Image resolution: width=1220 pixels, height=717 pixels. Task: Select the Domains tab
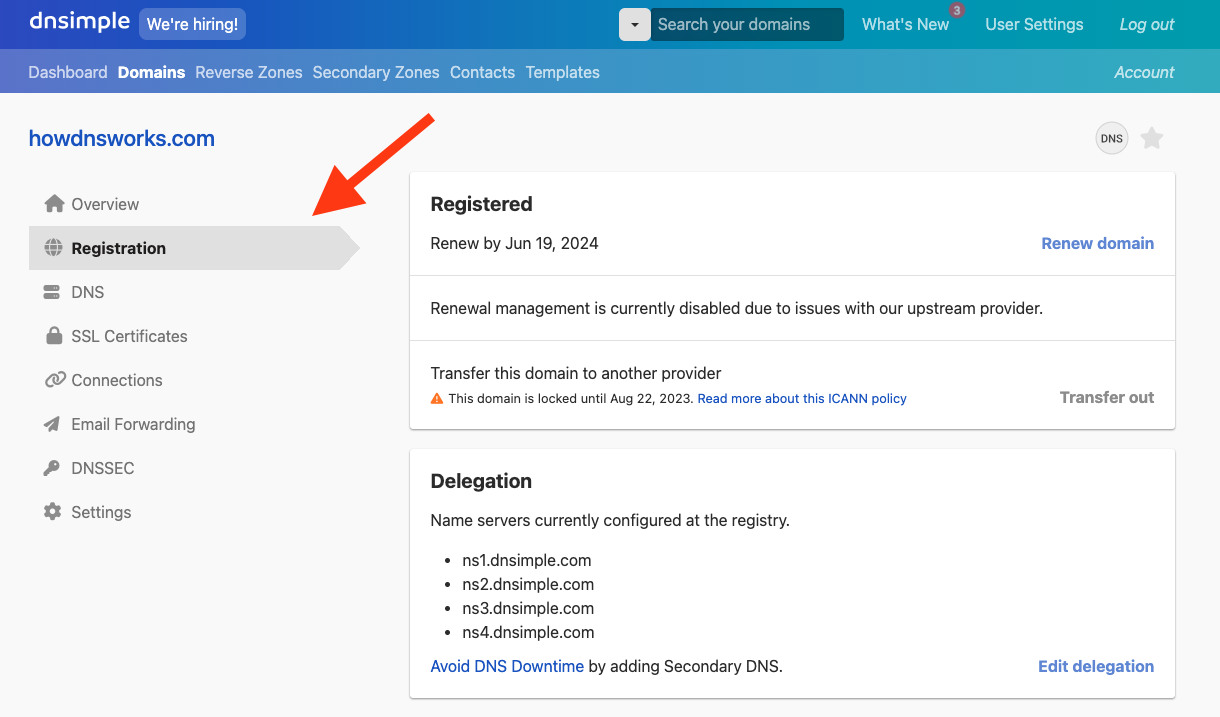click(x=151, y=72)
